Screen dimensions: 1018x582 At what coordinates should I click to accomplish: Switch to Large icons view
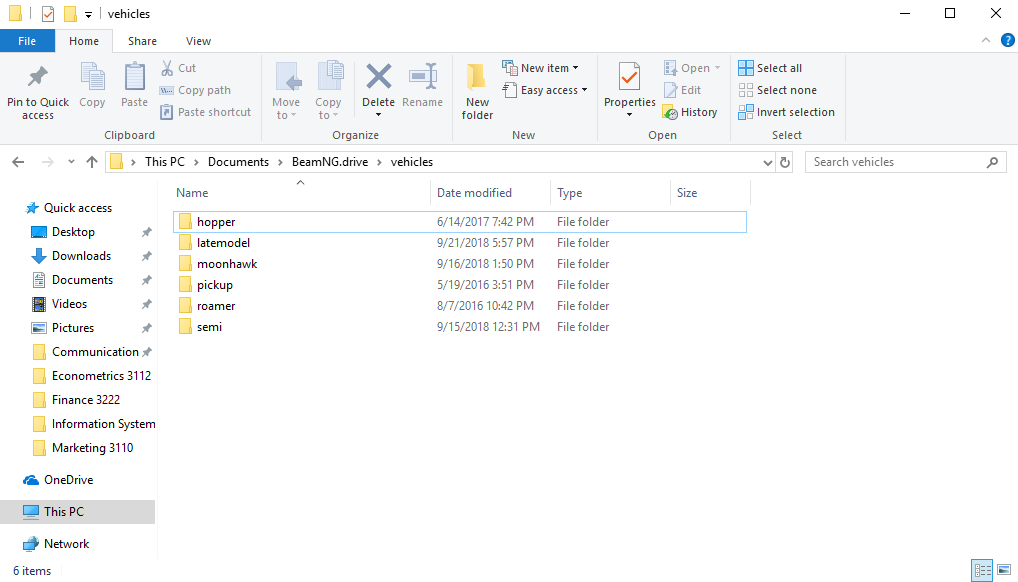[x=1004, y=570]
